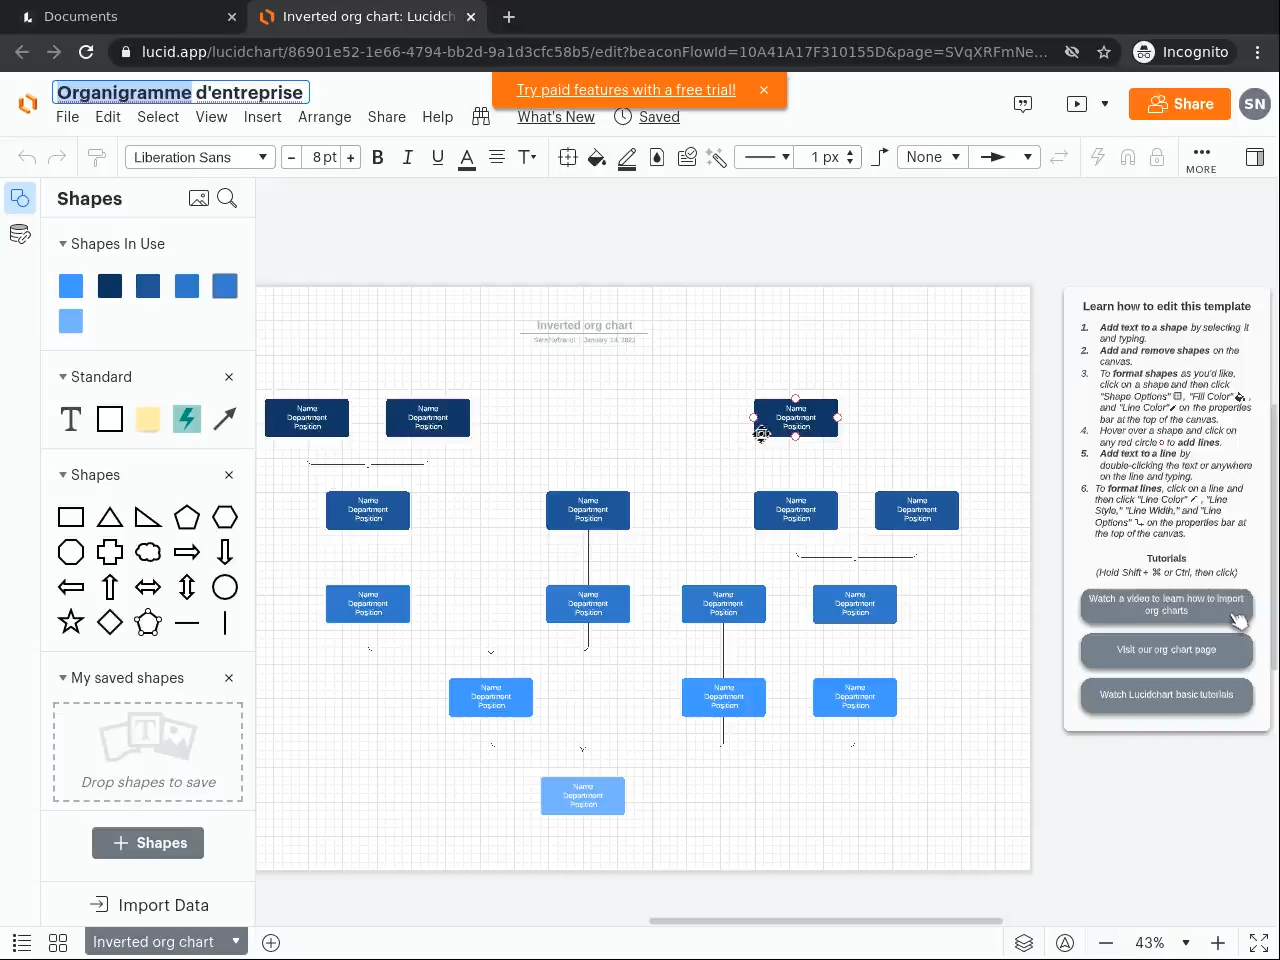The height and width of the screenshot is (960, 1280).
Task: Open the Select menu
Action: coord(158,117)
